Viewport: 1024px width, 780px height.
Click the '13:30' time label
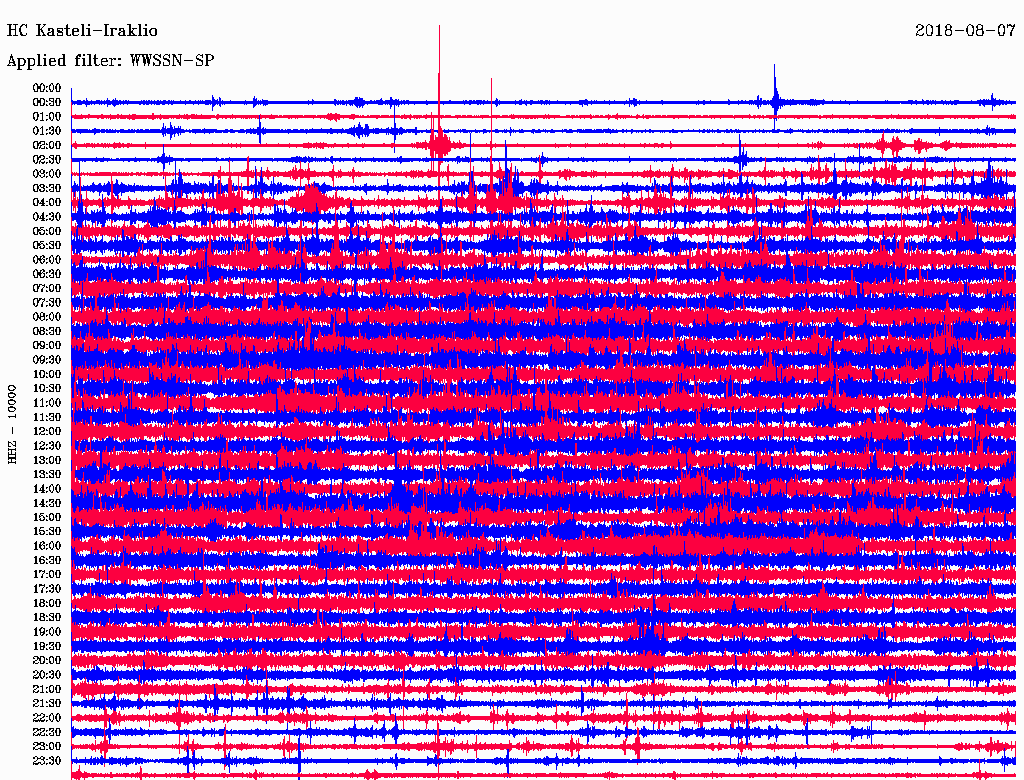pos(47,474)
